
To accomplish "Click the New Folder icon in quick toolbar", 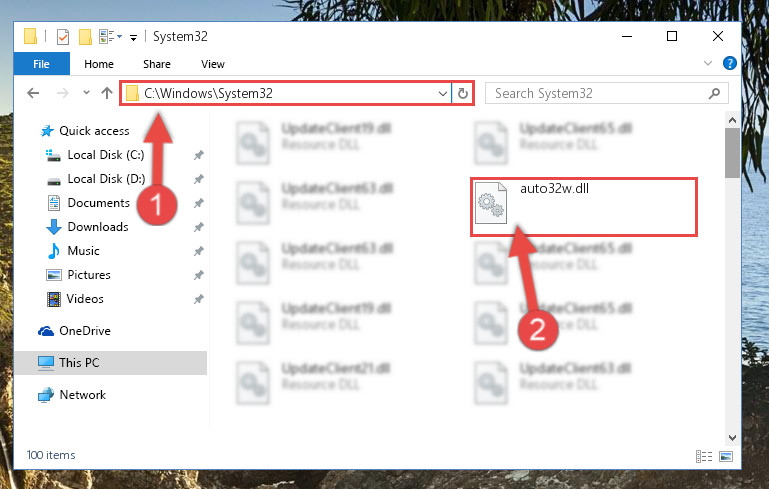I will click(x=85, y=37).
